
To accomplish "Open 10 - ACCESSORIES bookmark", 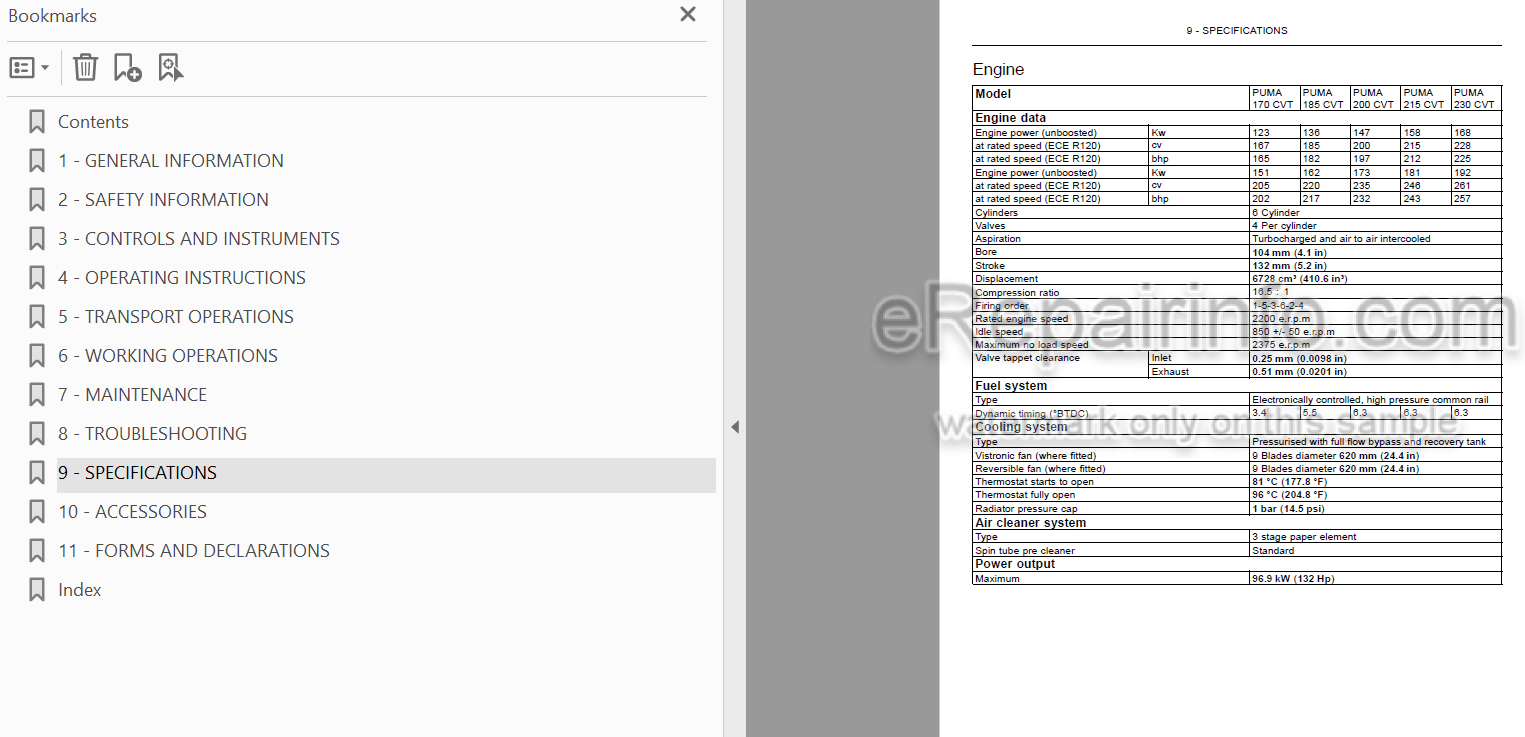I will [x=132, y=512].
